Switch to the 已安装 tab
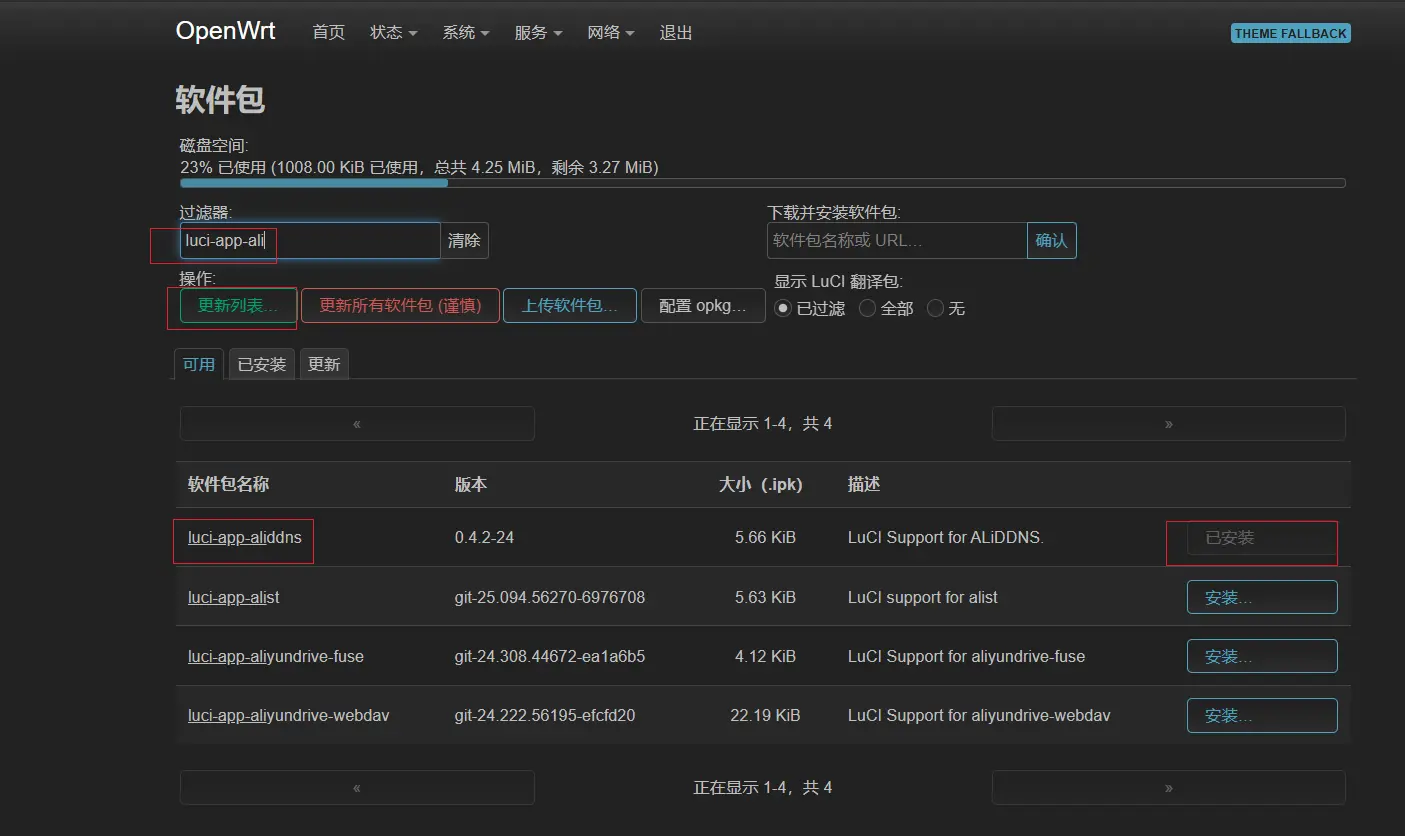Viewport: 1405px width, 836px height. click(262, 365)
